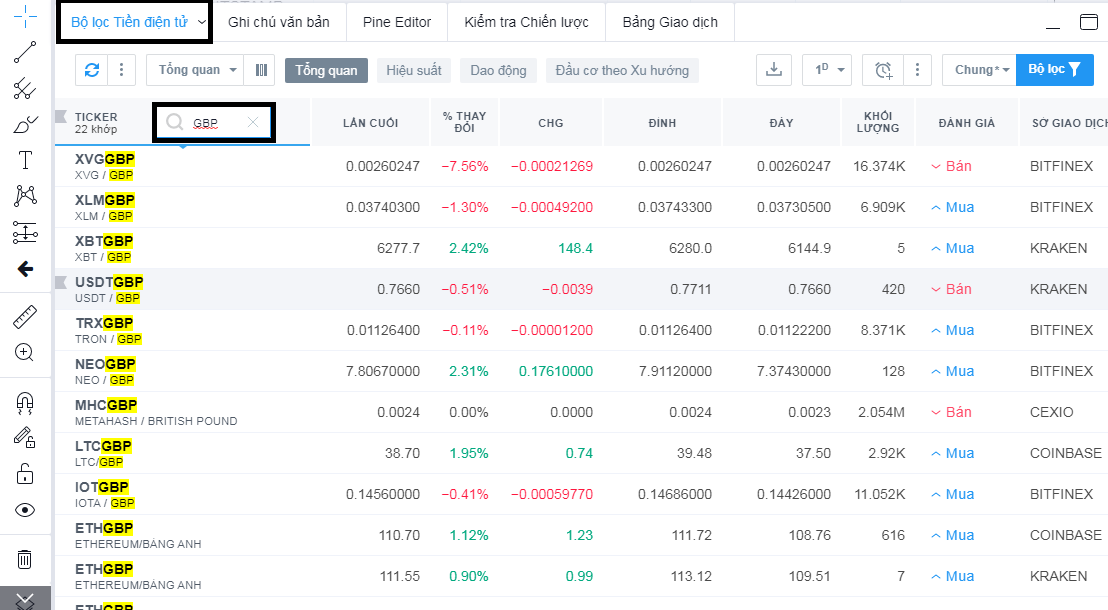Screen dimensions: 1108x610
Task: Open the Bộ lọc Tiền điện tử dropdown
Action: coord(134,22)
